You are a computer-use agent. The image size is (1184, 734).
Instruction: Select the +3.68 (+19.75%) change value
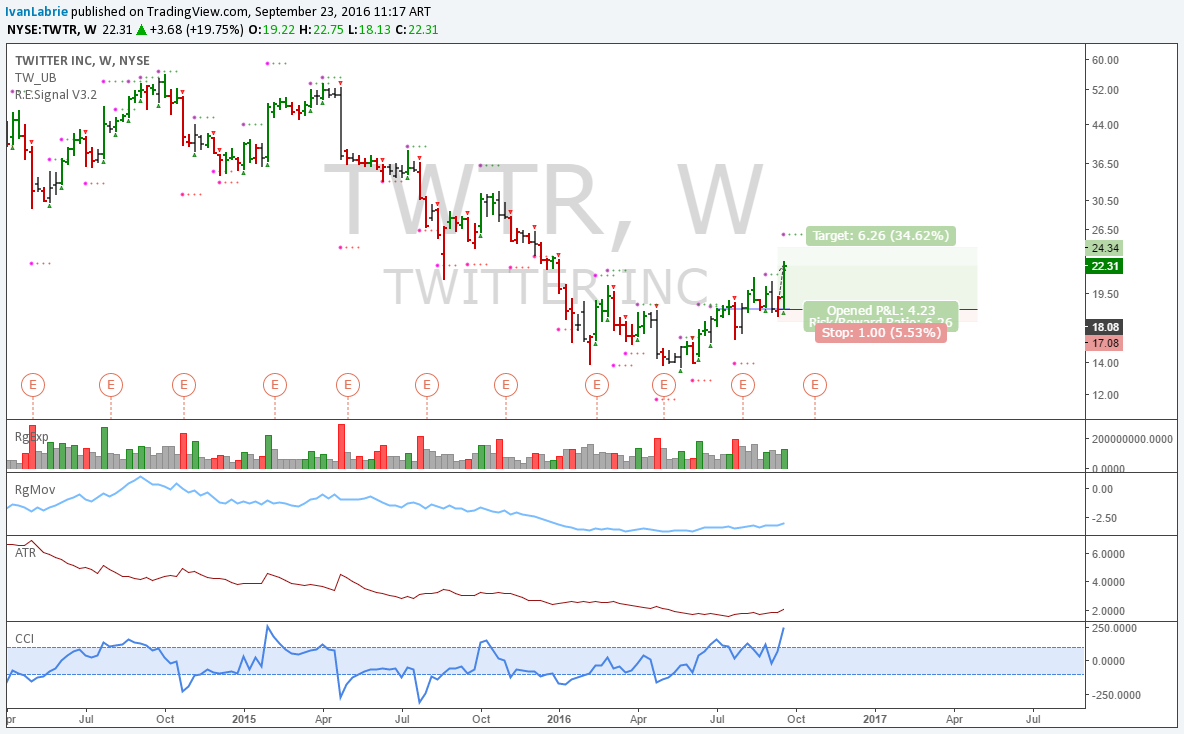pyautogui.click(x=196, y=29)
